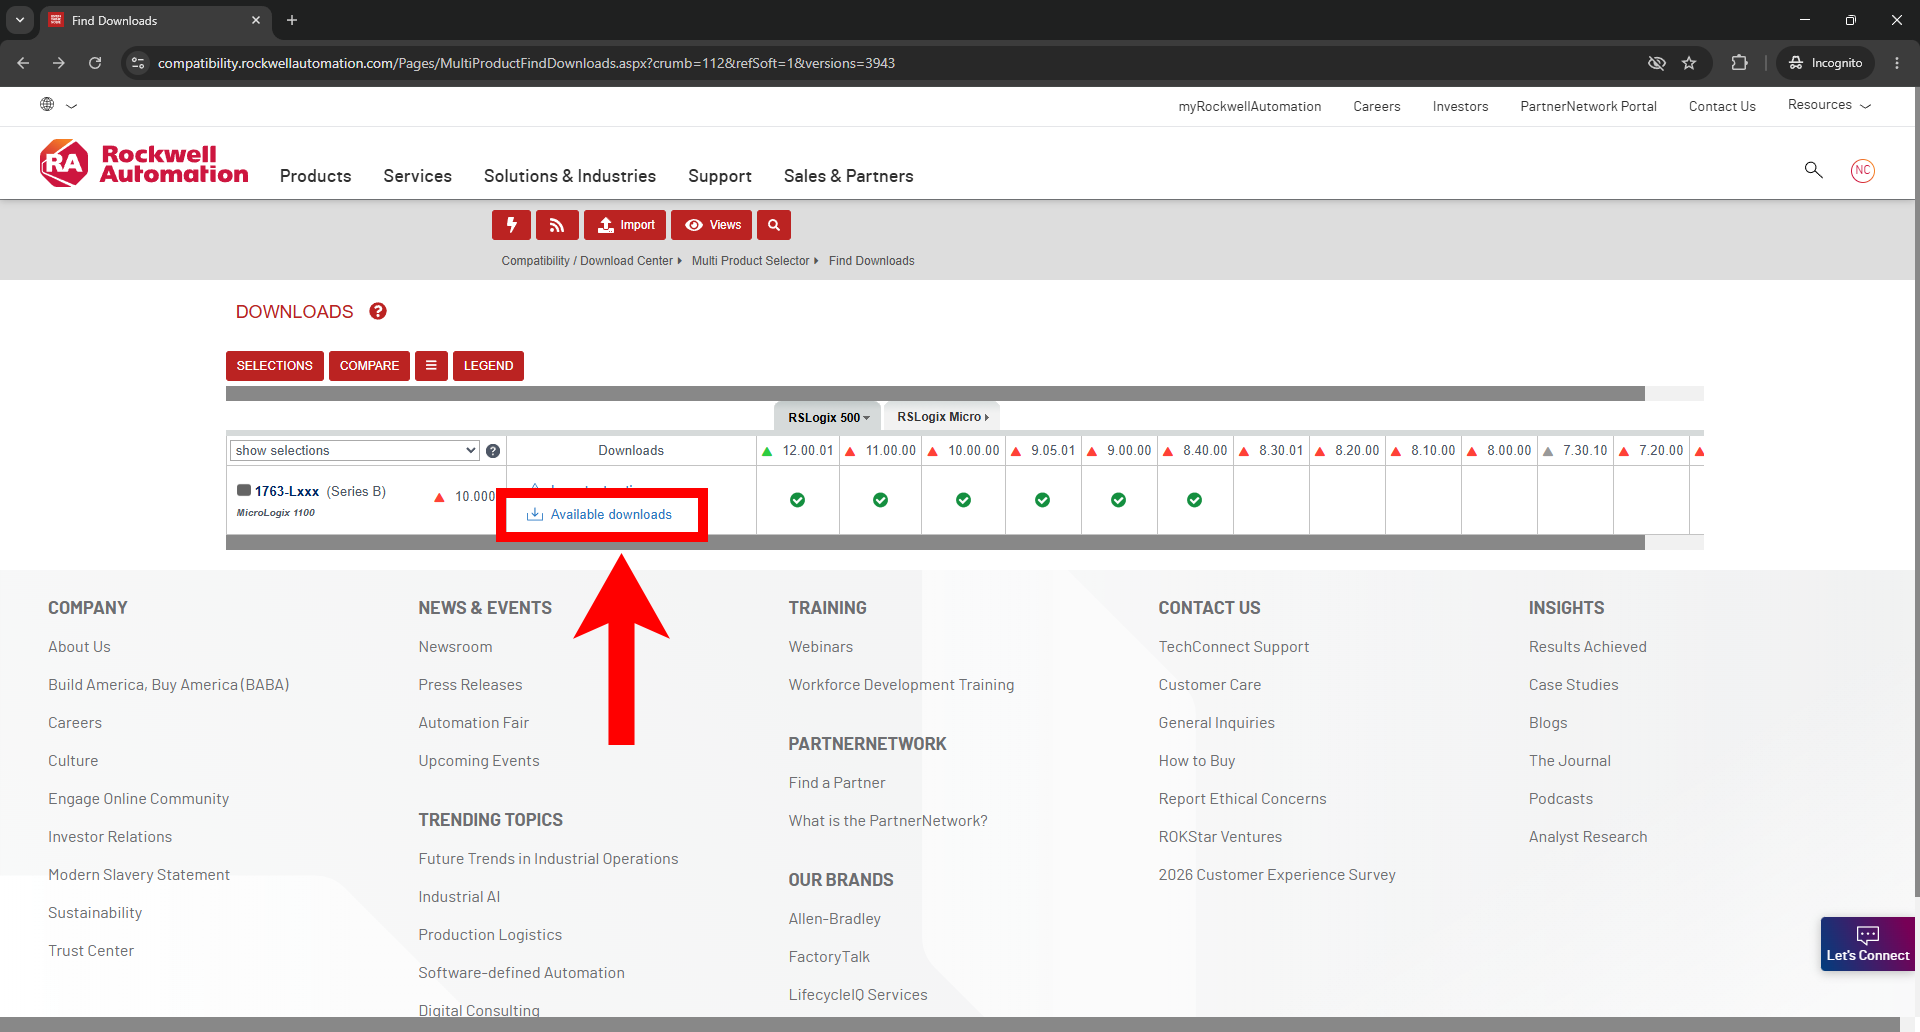Image resolution: width=1920 pixels, height=1032 pixels.
Task: Open the Contact Us top link
Action: coord(1722,106)
